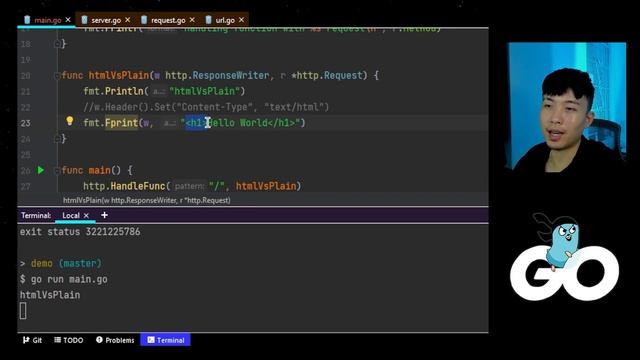Click the Go file icon on server.go tab
The image size is (640, 360).
tap(84, 20)
